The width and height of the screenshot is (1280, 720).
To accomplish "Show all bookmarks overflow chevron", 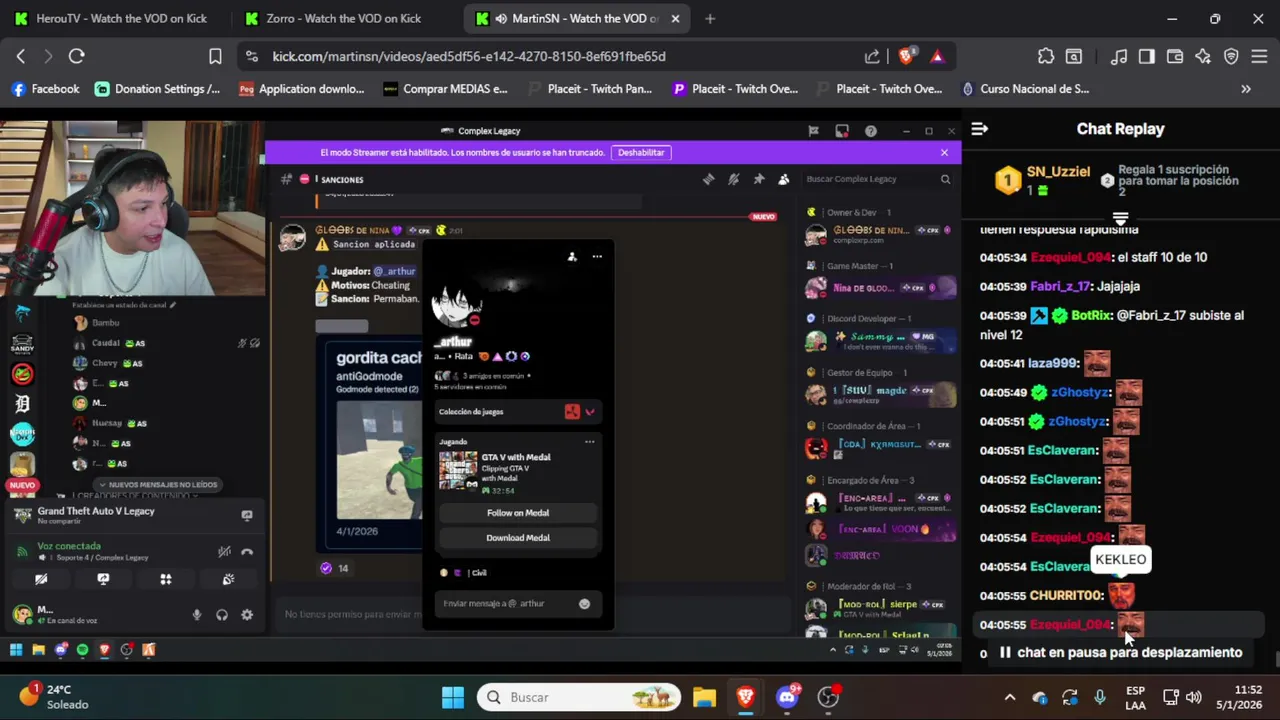I will pyautogui.click(x=1246, y=89).
